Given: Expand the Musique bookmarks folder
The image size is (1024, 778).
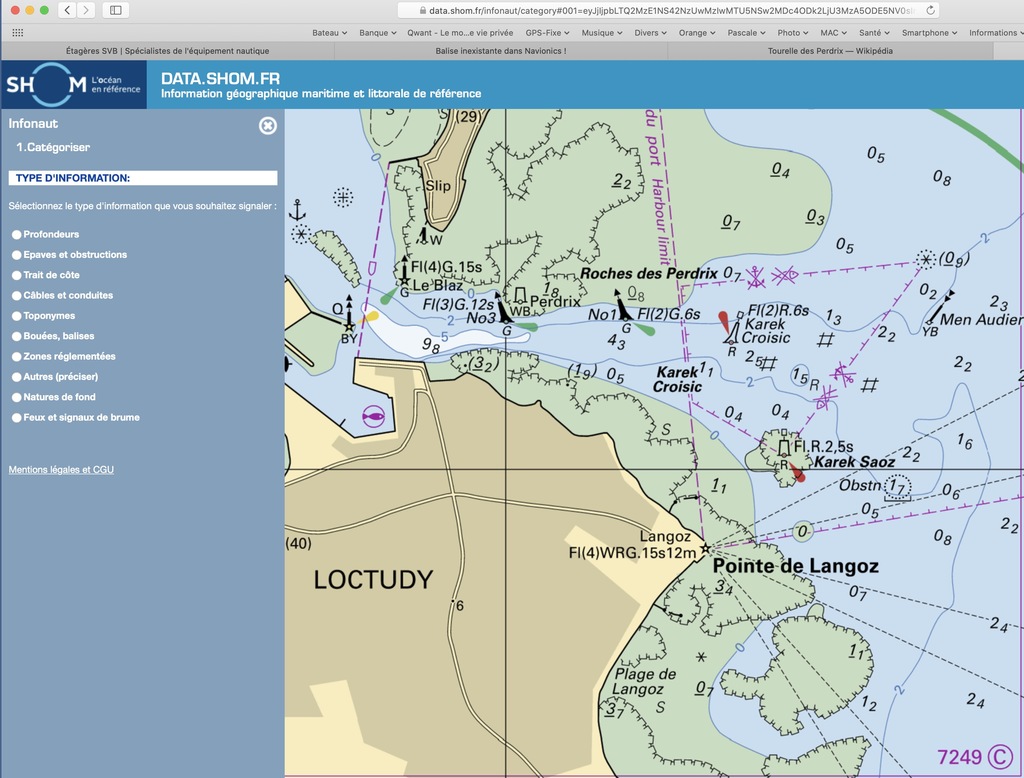Looking at the screenshot, I should [601, 33].
